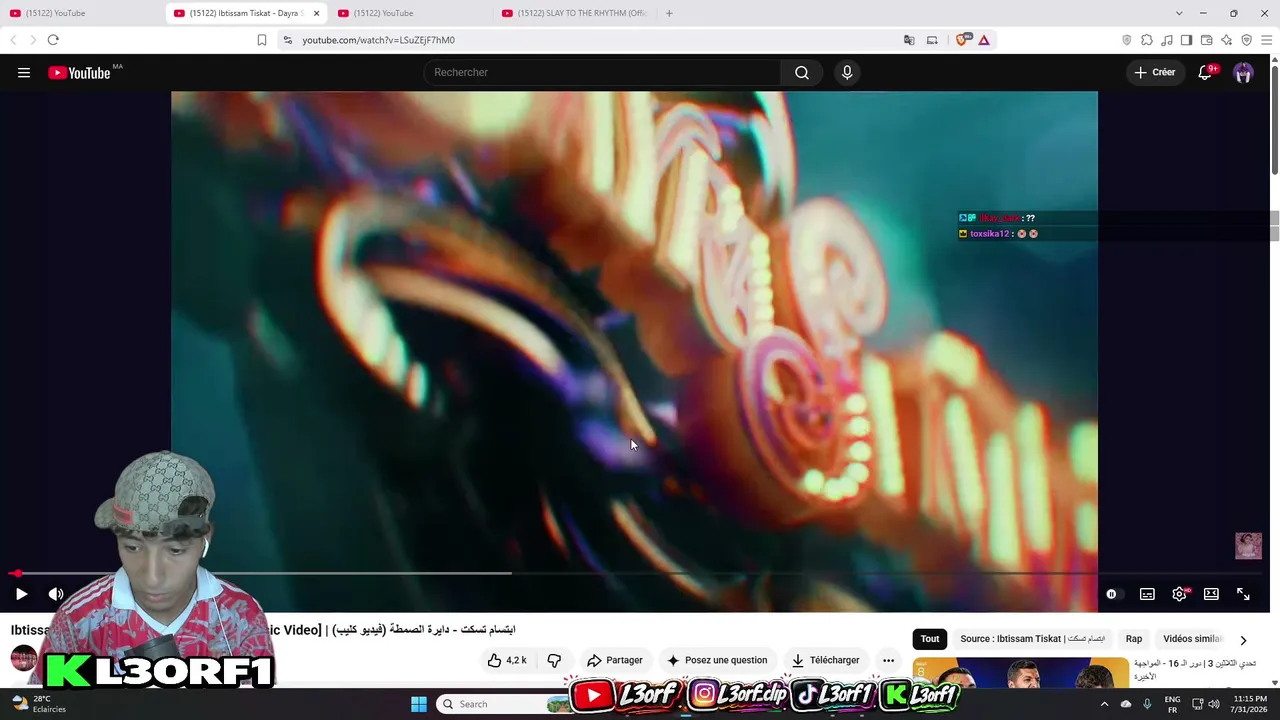Enter fullscreen mode on the video
The height and width of the screenshot is (720, 1280).
[1243, 594]
